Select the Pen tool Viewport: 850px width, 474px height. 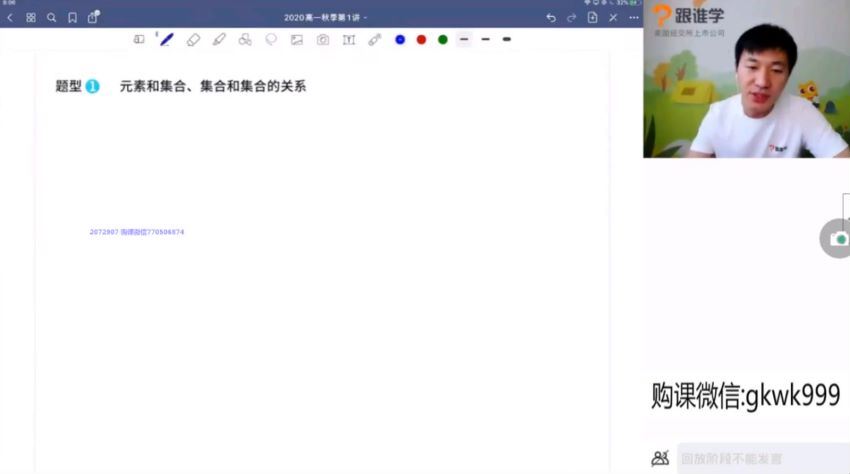pyautogui.click(x=166, y=39)
